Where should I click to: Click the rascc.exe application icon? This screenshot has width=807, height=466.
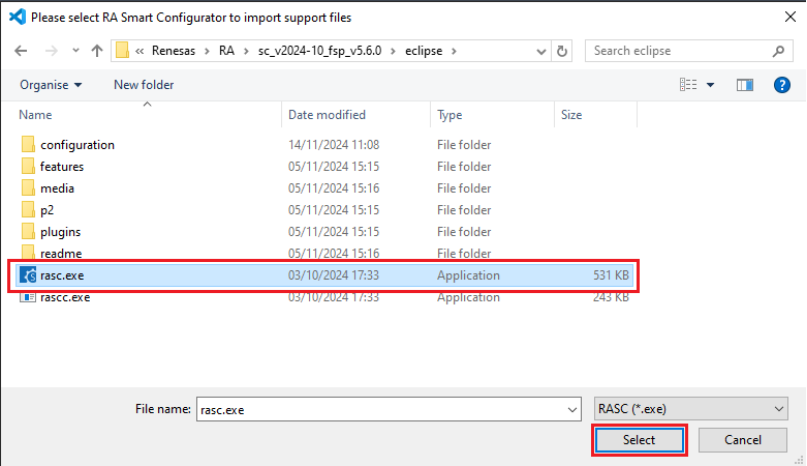click(x=28, y=297)
